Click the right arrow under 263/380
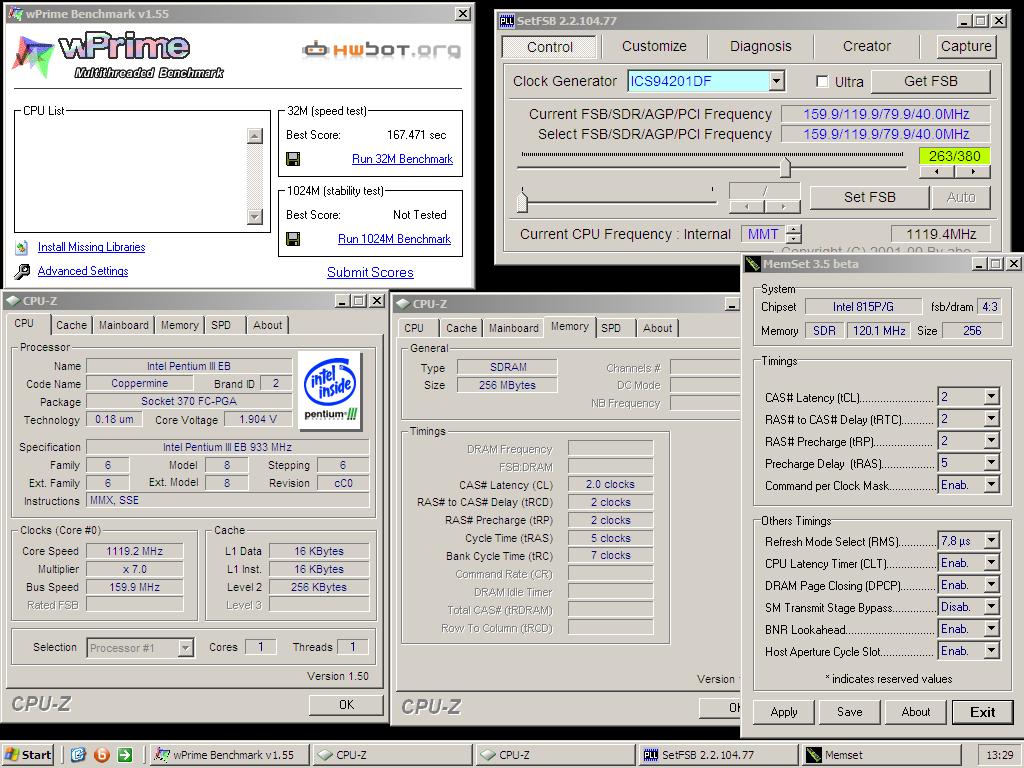This screenshot has width=1024, height=768. (973, 172)
